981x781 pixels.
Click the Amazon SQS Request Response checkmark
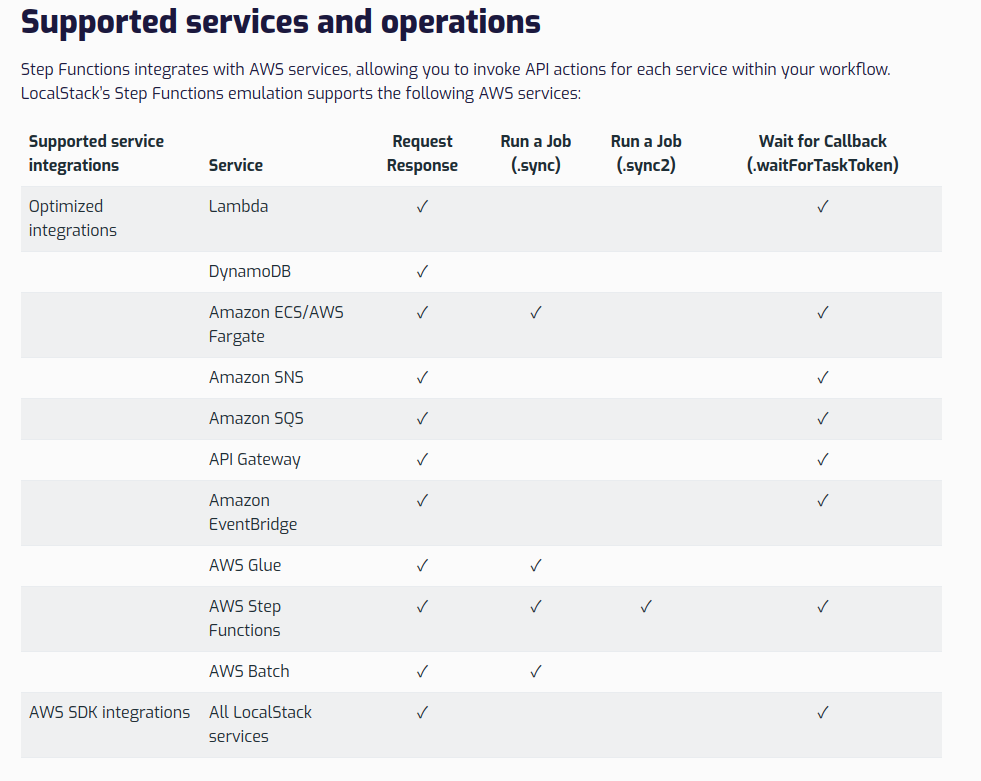point(422,418)
